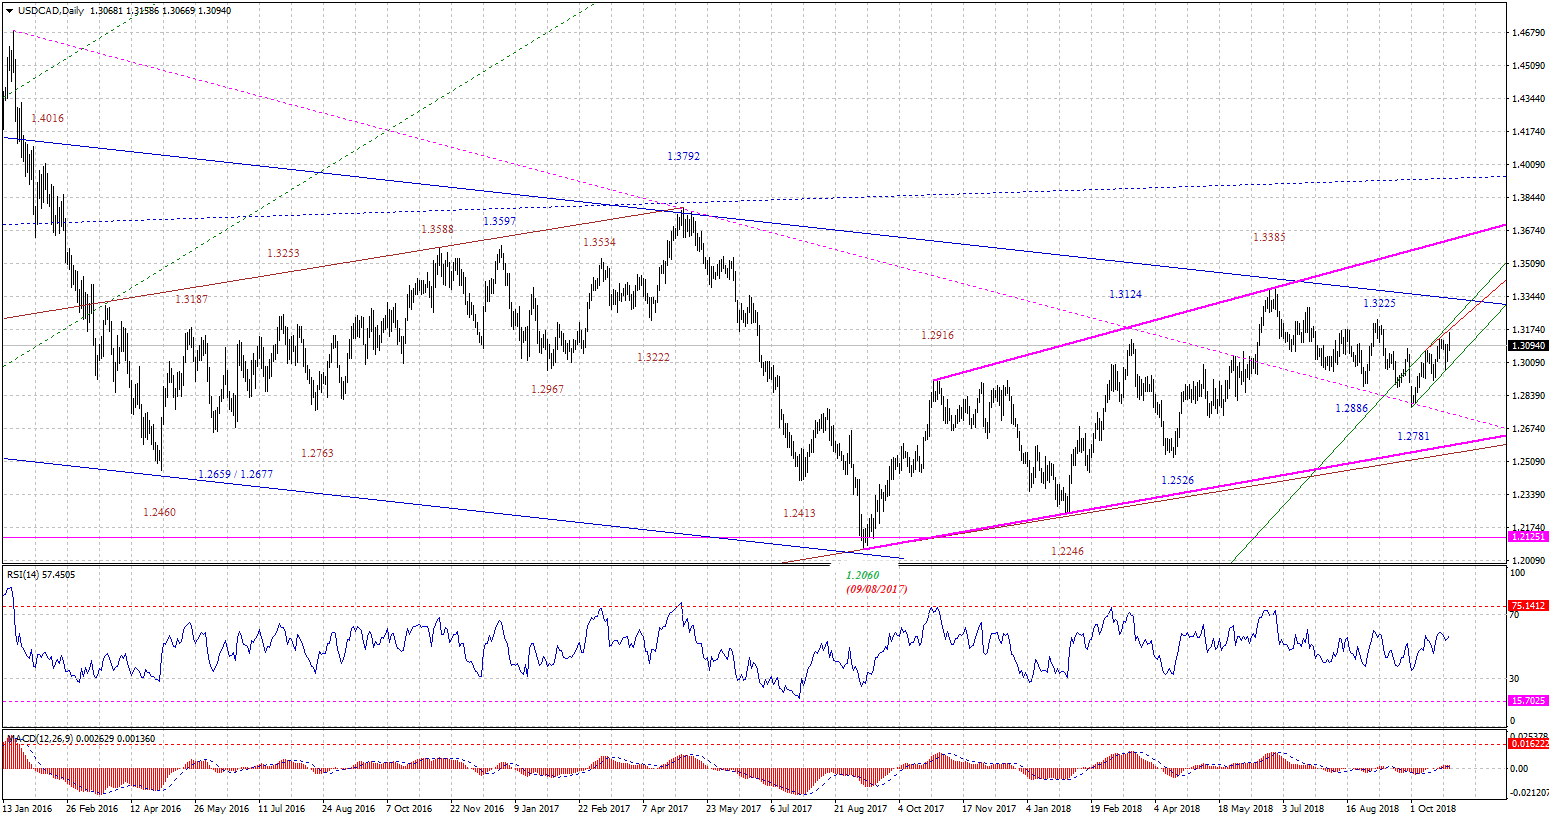This screenshot has height=820, width=1549.
Task: Select the magenta 1.21251 price level tag
Action: (x=1528, y=537)
